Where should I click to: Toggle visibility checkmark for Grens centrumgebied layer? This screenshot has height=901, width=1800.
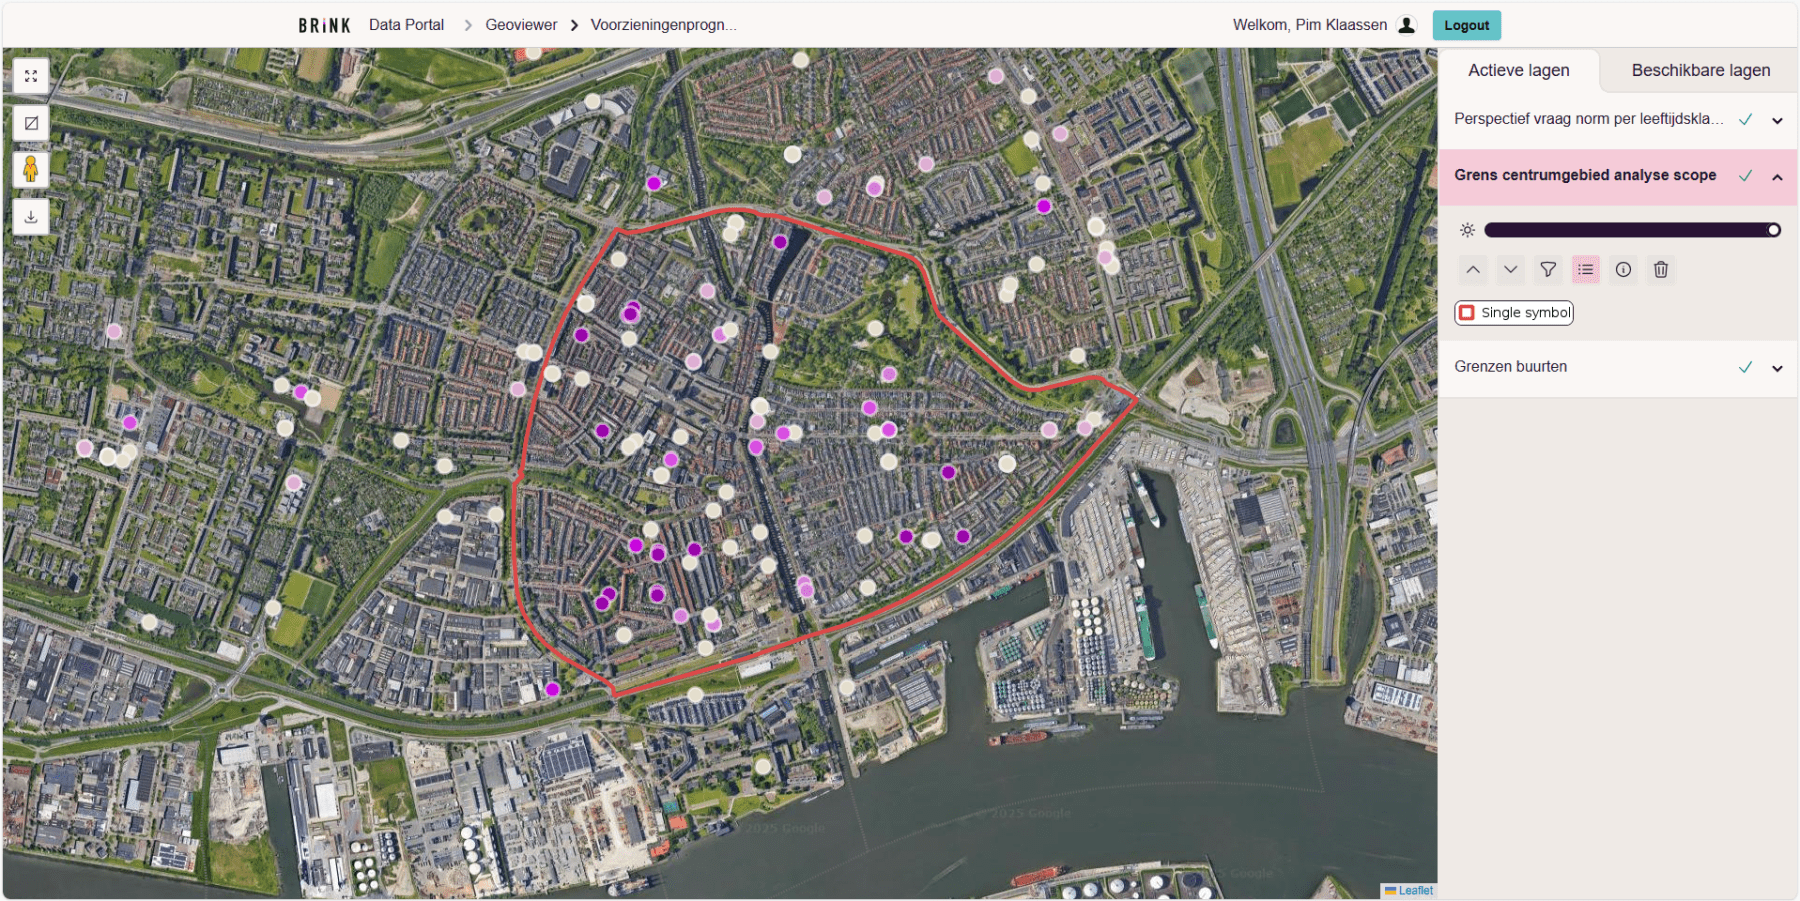[x=1745, y=176]
